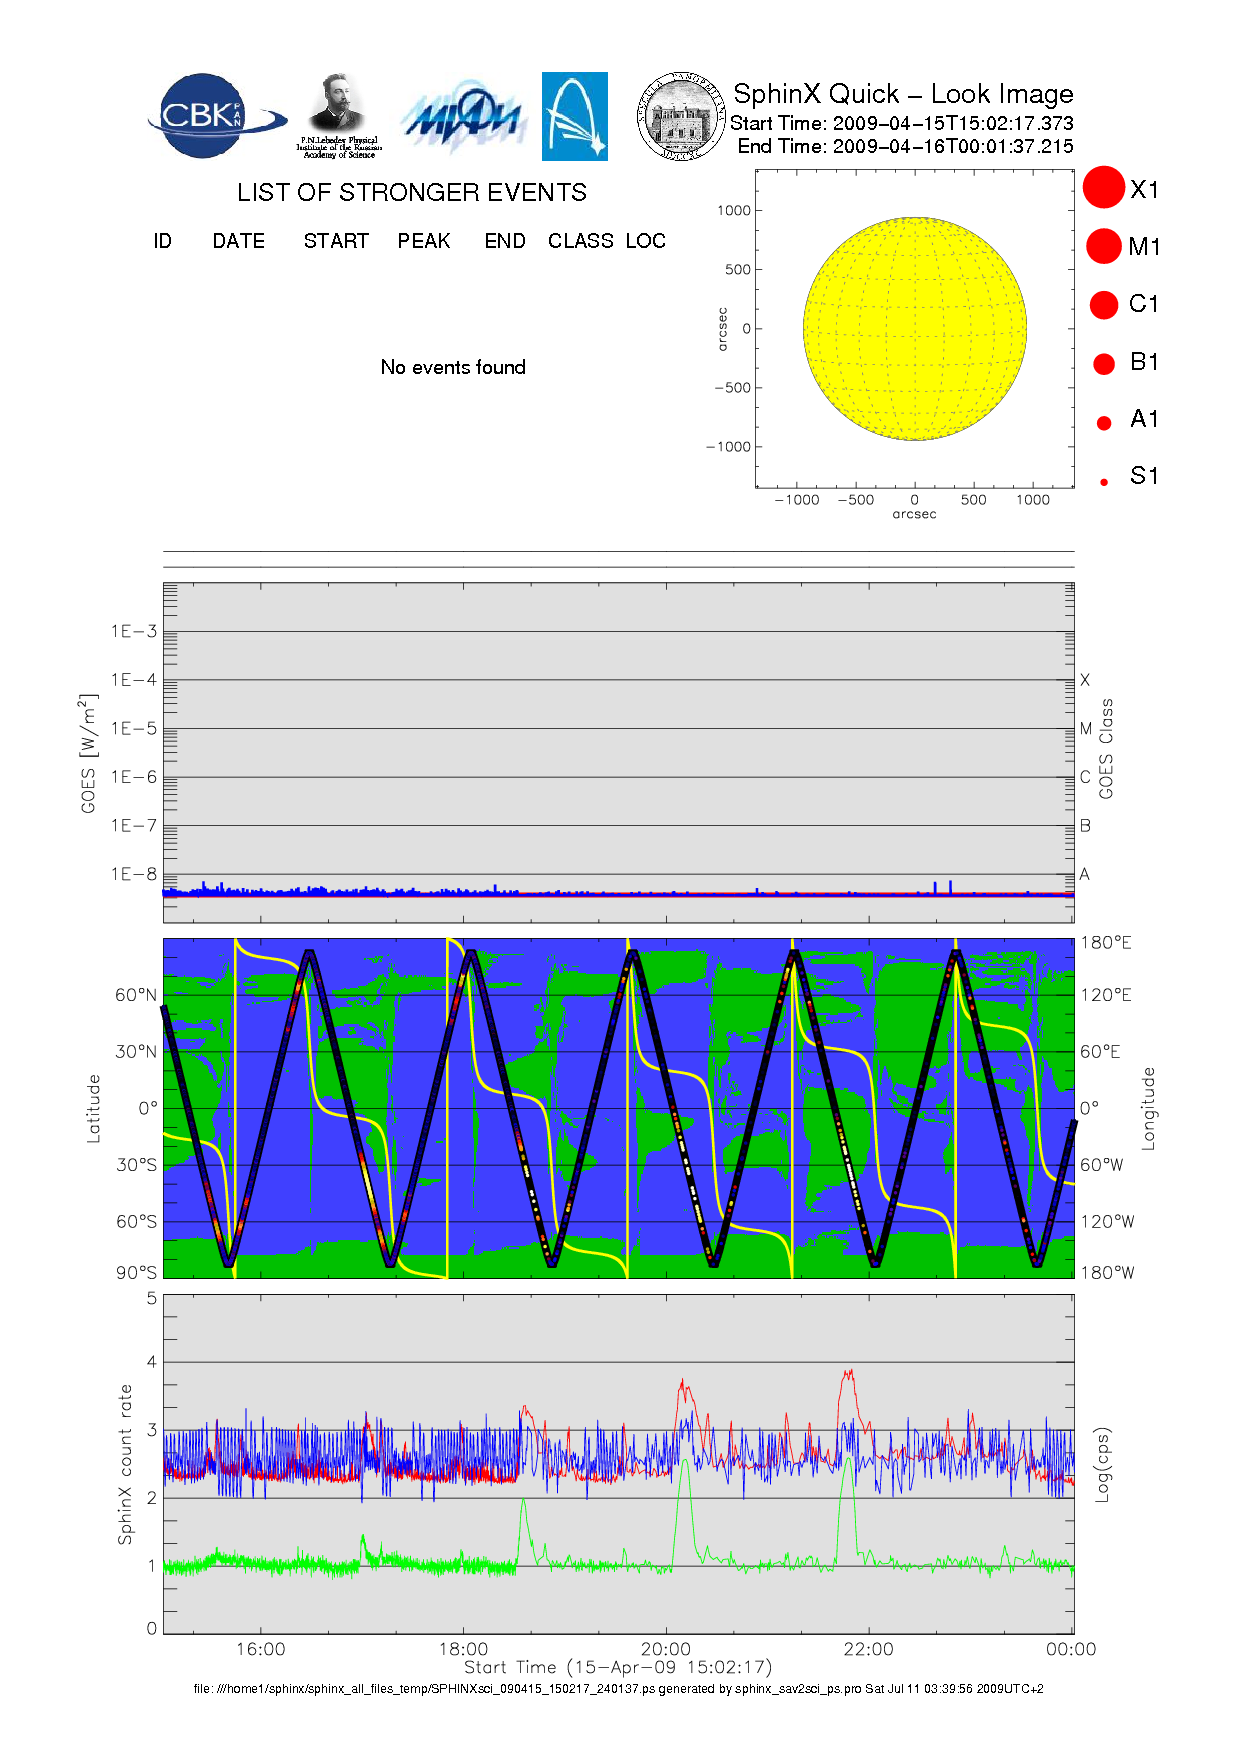The height and width of the screenshot is (1754, 1240).
Task: Click the 20:00 time axis label
Action: coord(665,1649)
